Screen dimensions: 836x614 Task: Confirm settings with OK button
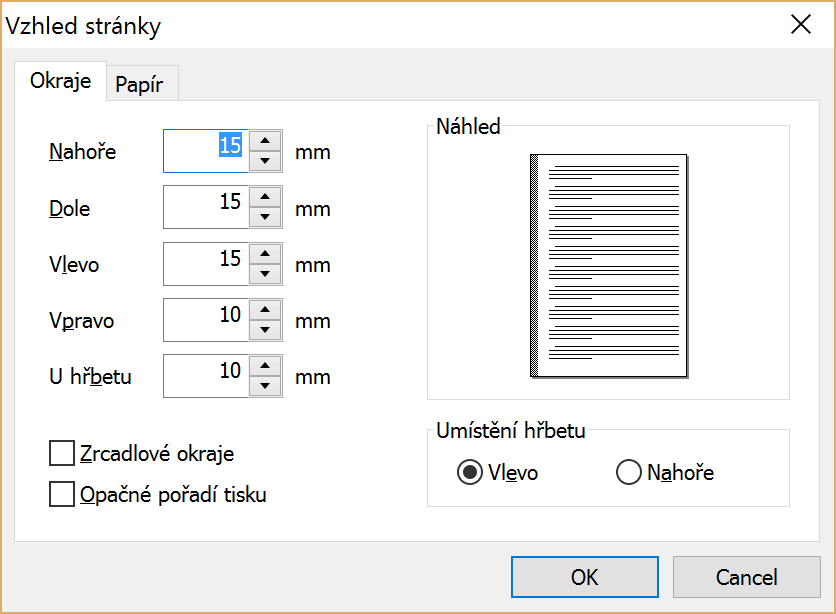click(x=585, y=577)
